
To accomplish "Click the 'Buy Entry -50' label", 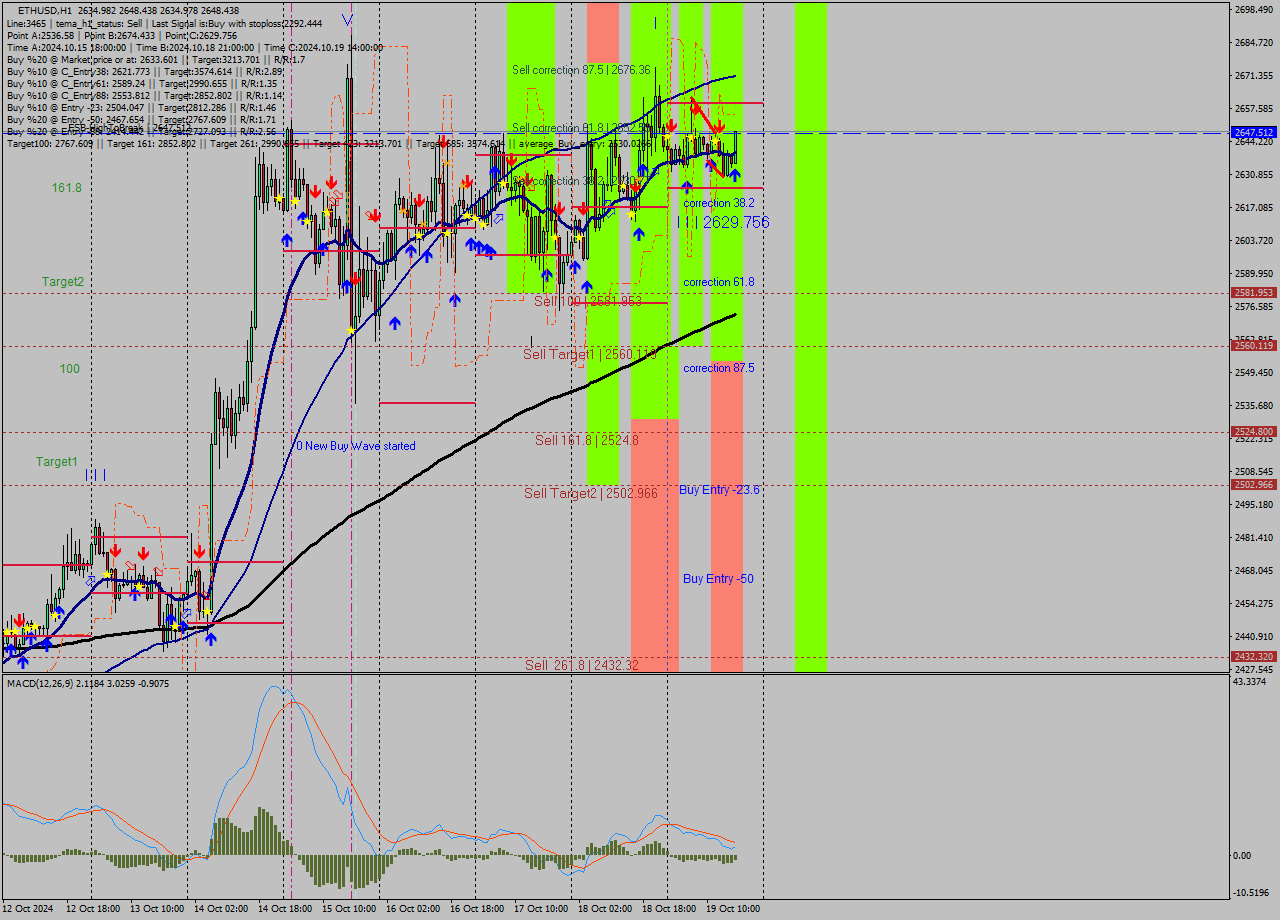I will (x=718, y=578).
